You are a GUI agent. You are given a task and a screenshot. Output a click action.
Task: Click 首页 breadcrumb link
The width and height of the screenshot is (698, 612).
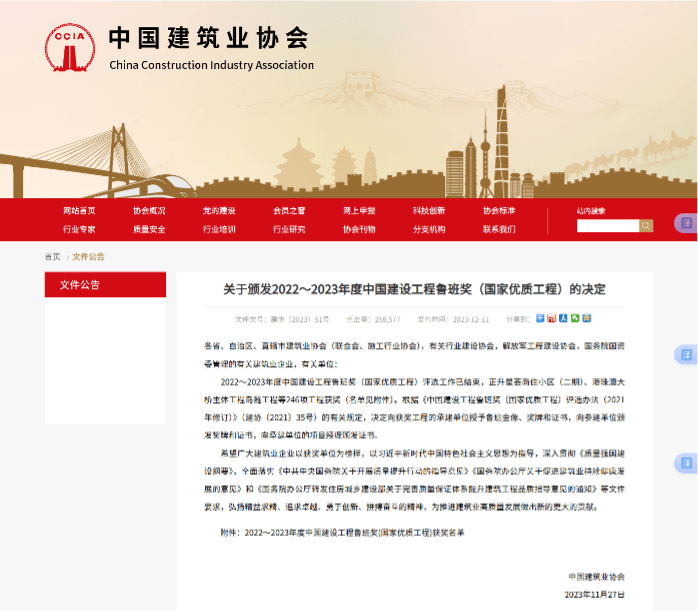coord(52,257)
